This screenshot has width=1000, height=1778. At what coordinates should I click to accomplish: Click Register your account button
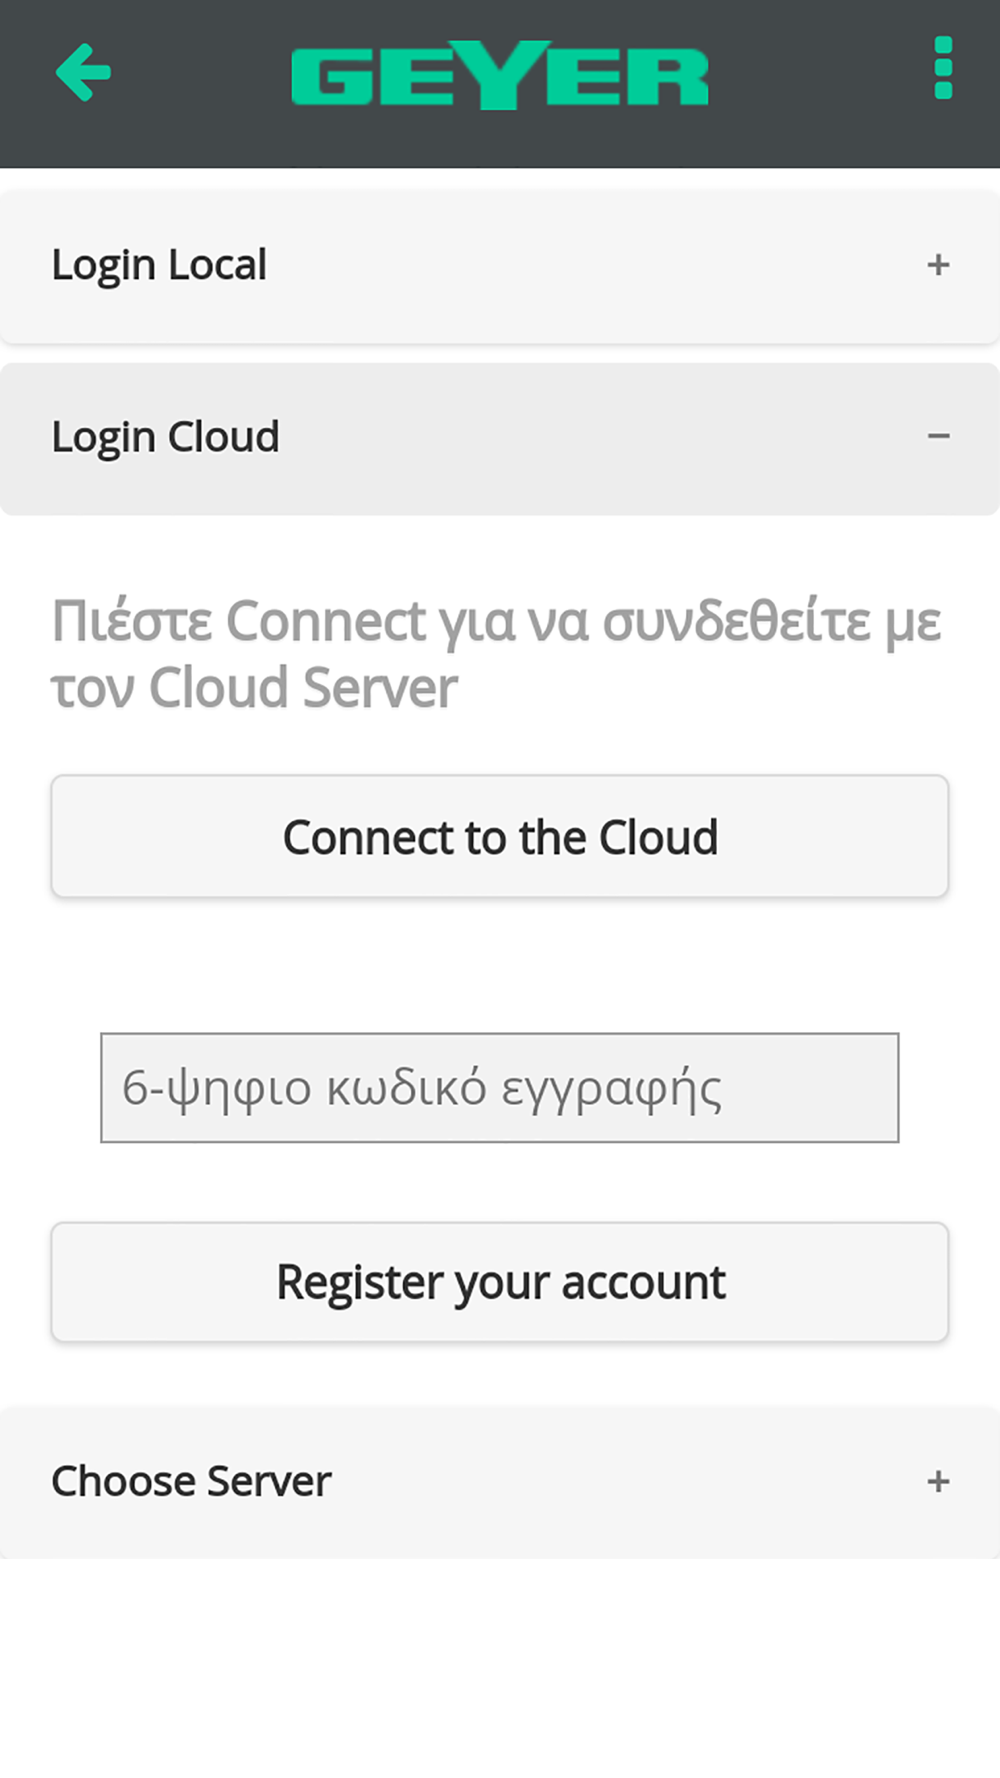click(500, 1282)
